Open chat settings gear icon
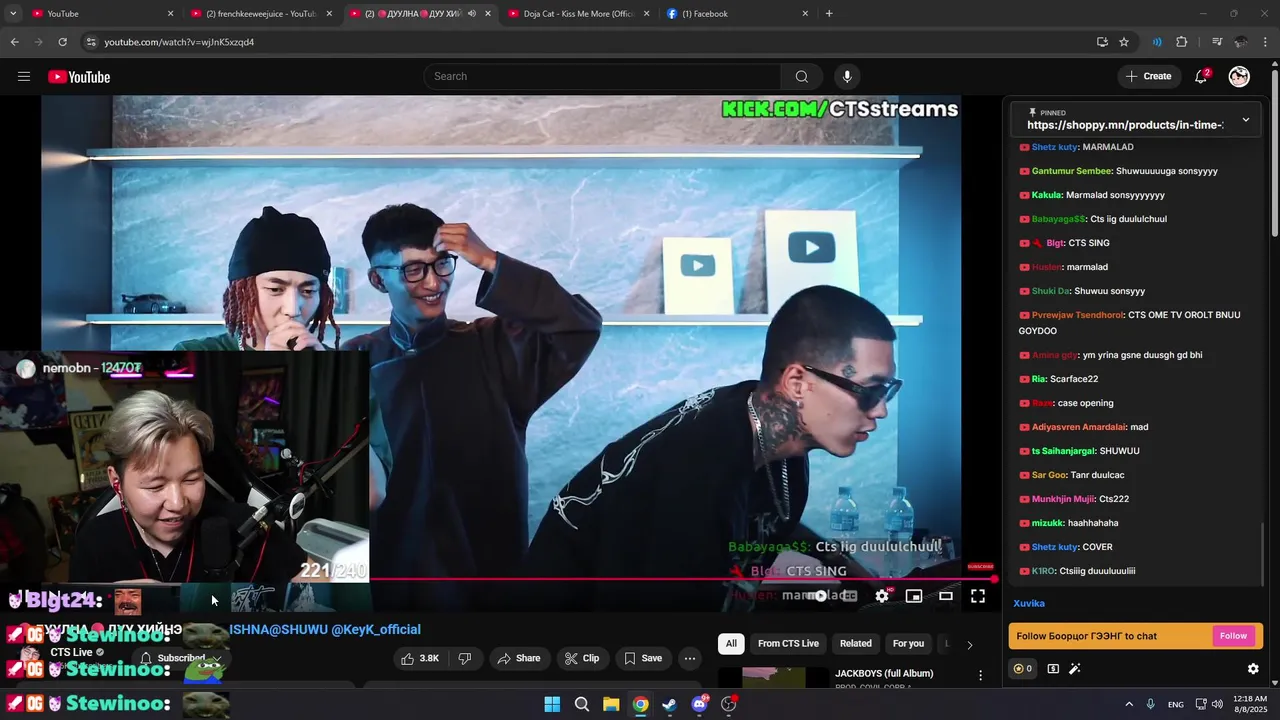Image resolution: width=1280 pixels, height=720 pixels. click(1253, 669)
